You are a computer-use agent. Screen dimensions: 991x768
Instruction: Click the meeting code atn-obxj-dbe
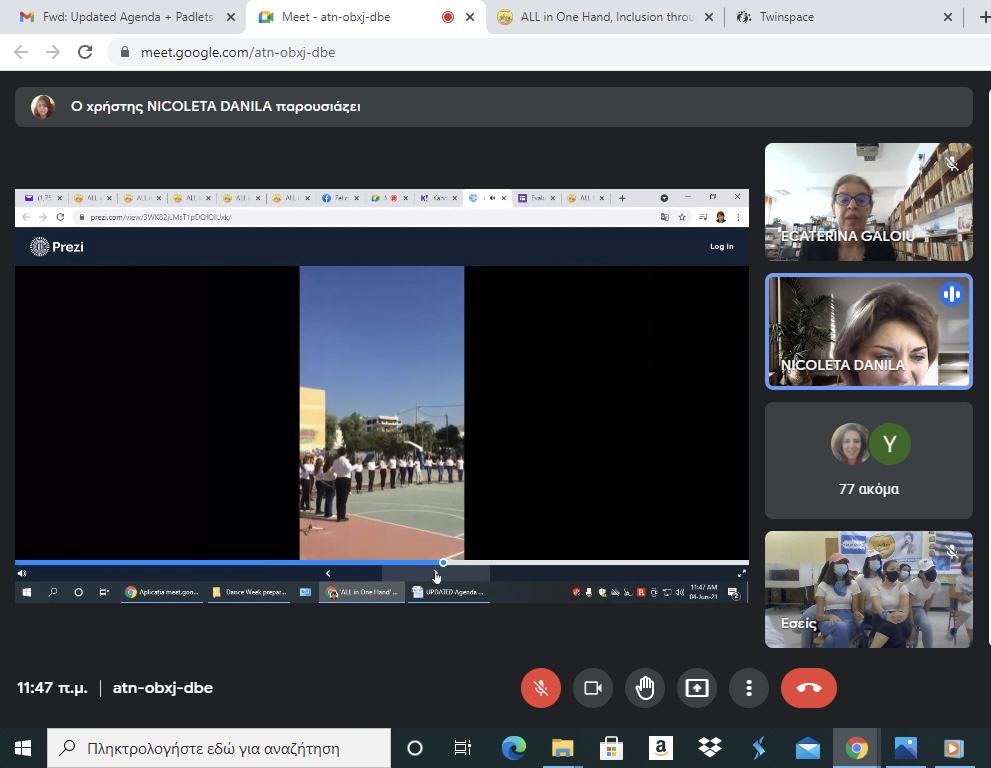pyautogui.click(x=163, y=688)
